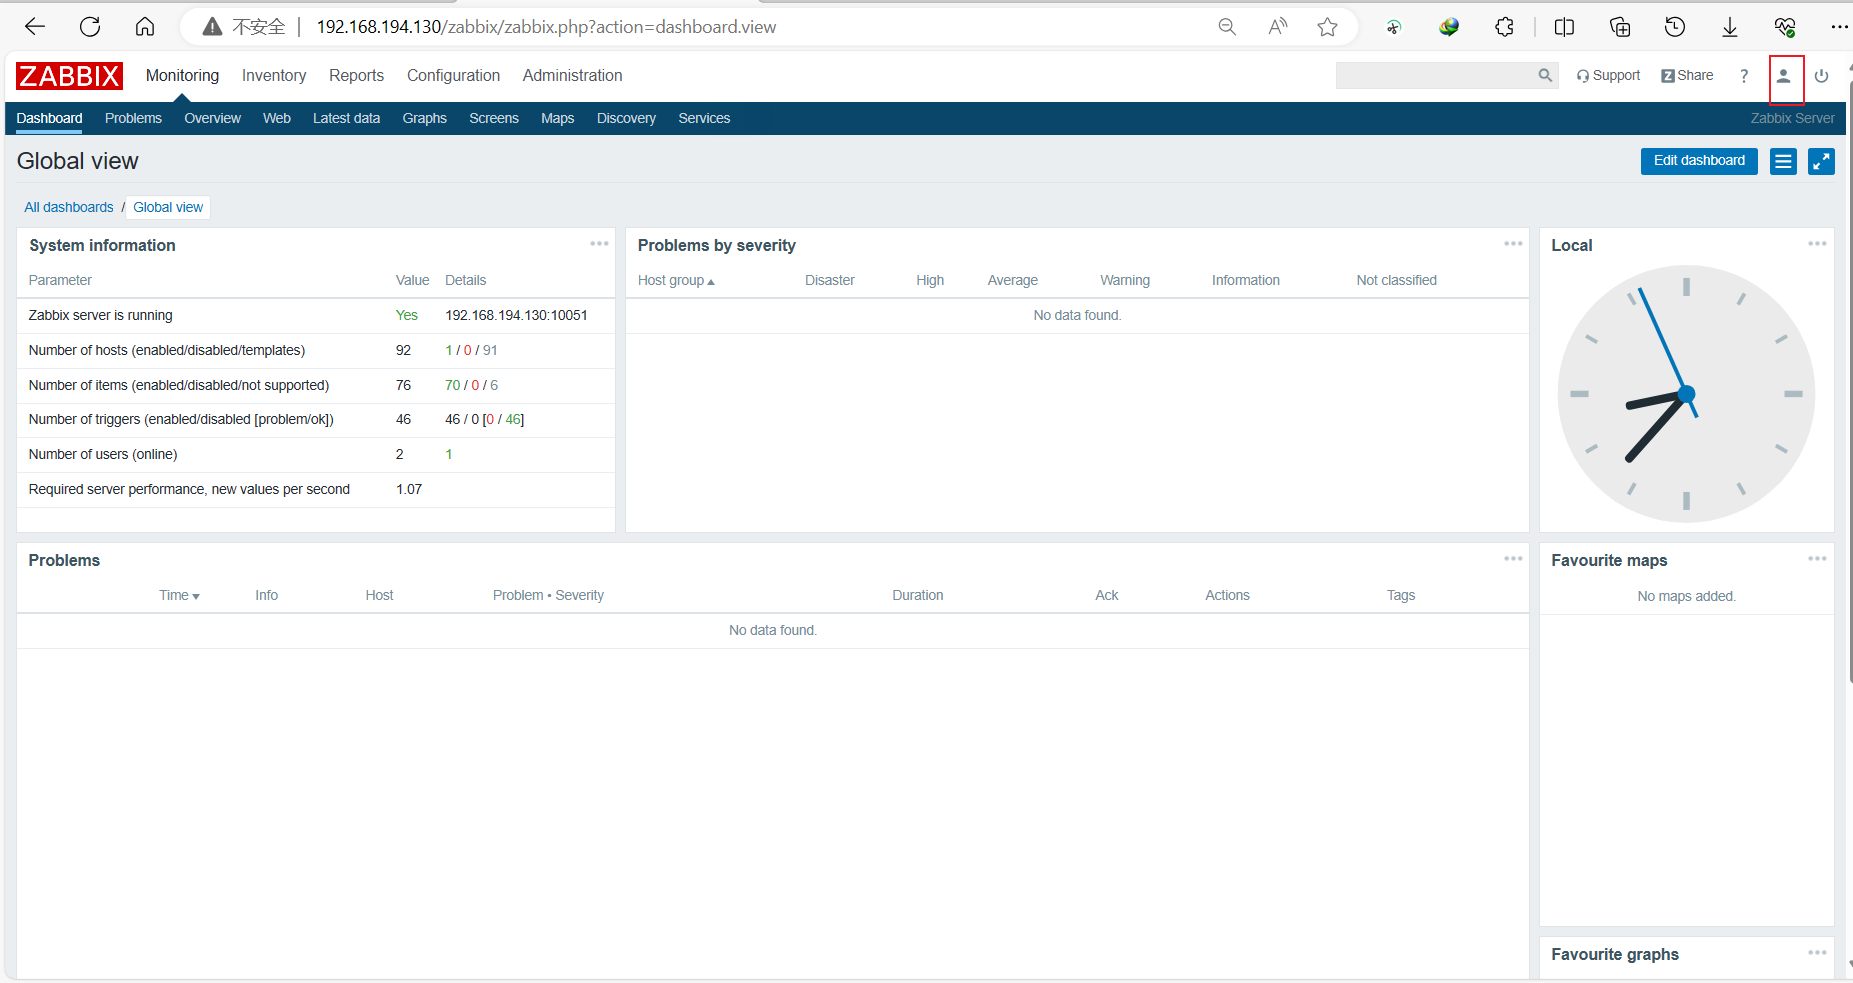Click the Edit dashboard button
The width and height of the screenshot is (1853, 983).
1699,161
